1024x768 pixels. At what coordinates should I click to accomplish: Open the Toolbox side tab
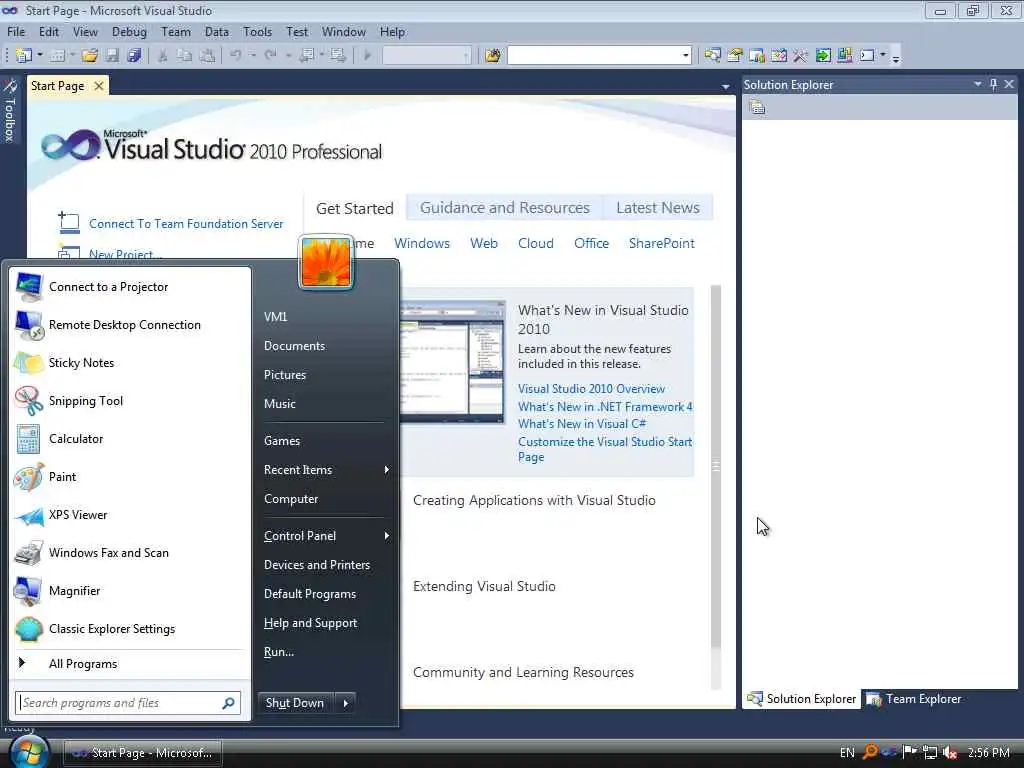pyautogui.click(x=10, y=111)
